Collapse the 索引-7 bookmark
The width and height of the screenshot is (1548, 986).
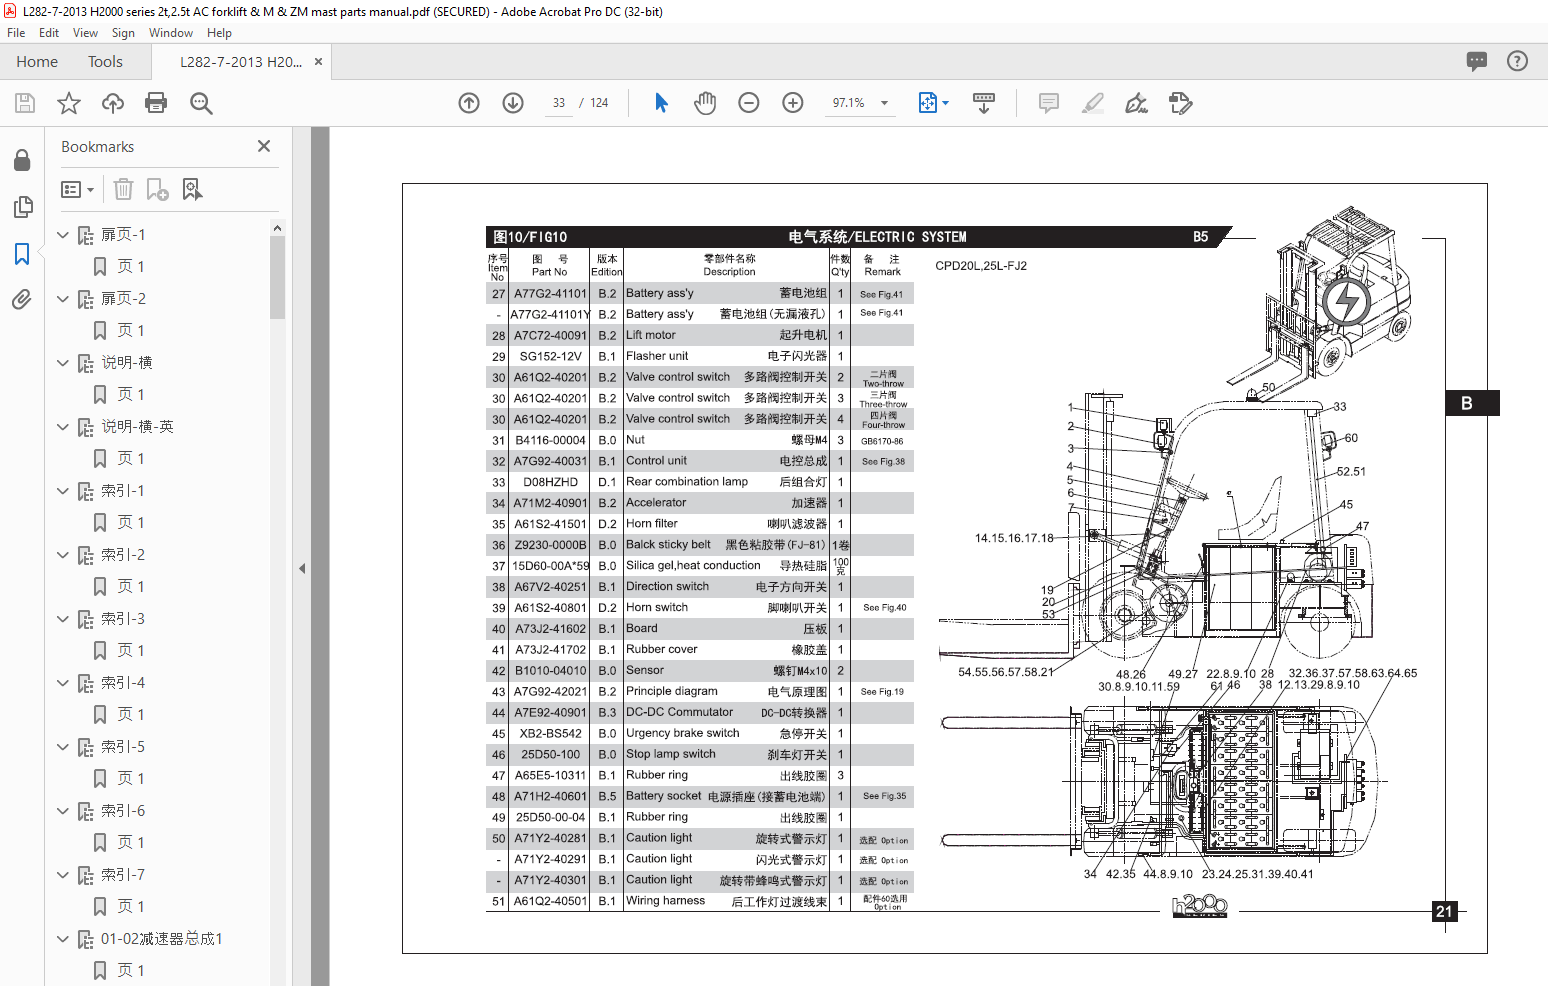click(x=63, y=875)
